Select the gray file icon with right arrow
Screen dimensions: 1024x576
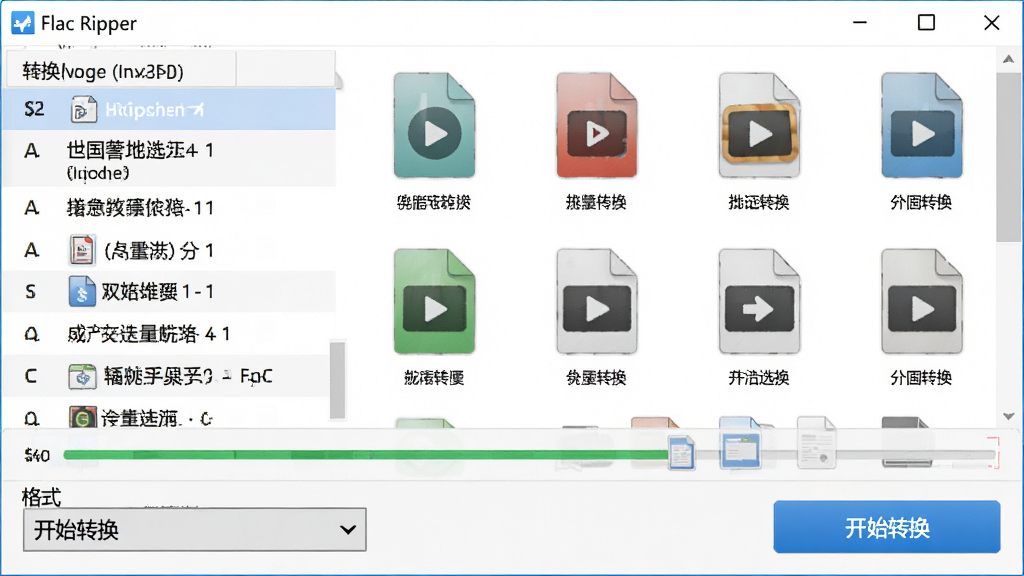(x=759, y=301)
